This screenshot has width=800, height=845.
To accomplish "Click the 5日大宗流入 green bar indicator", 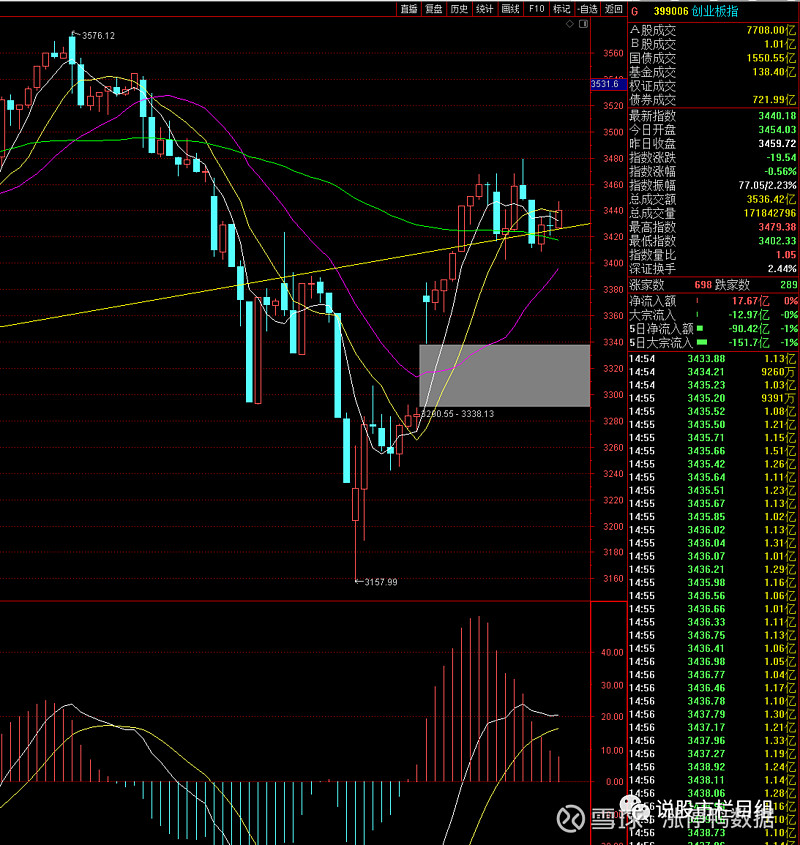I will [702, 343].
